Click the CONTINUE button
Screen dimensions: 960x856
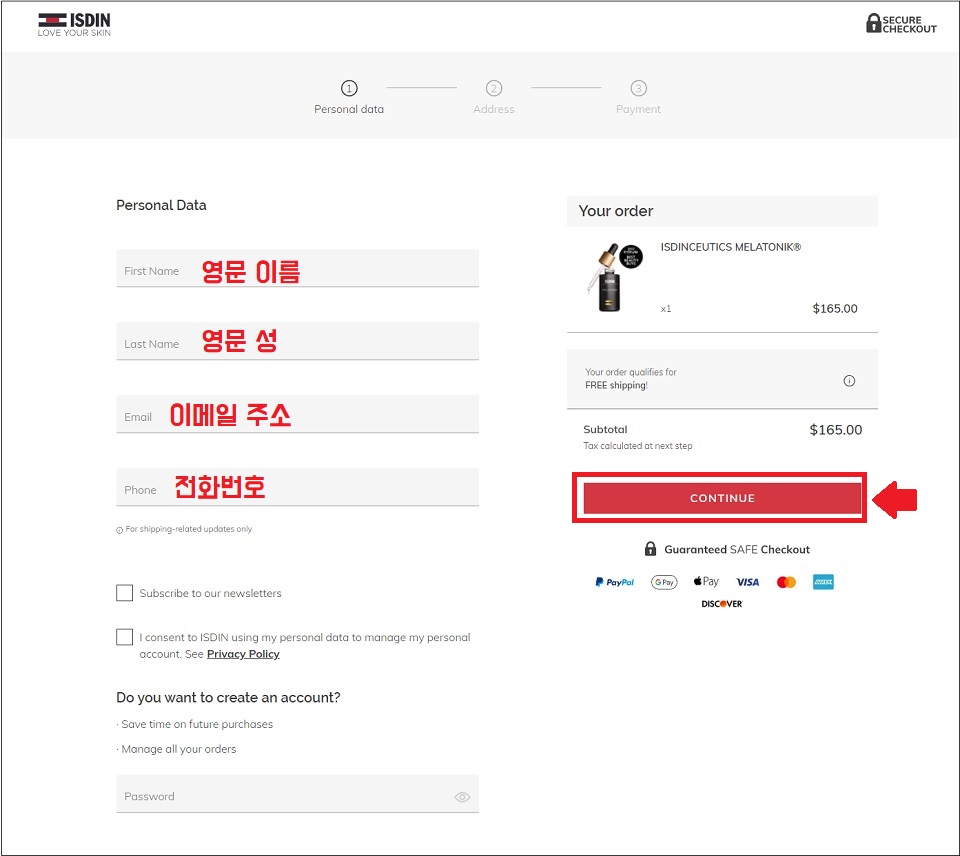(722, 498)
